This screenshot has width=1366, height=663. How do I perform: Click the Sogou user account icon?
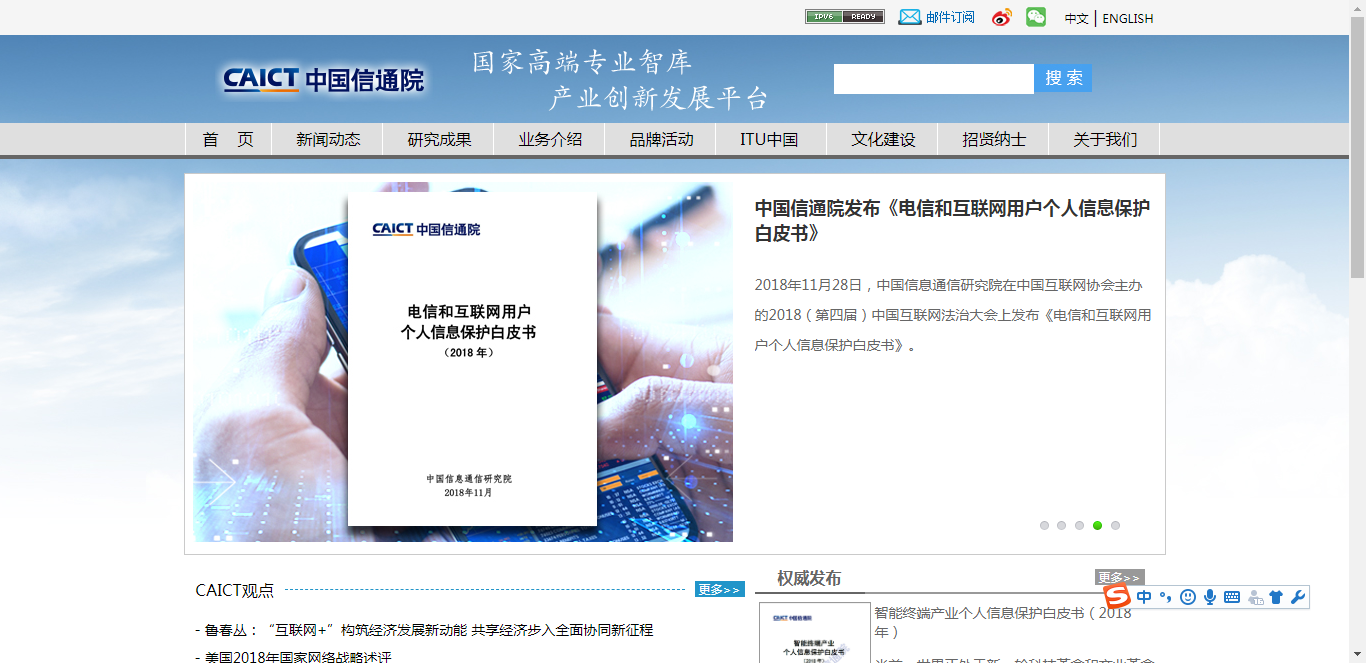point(1255,597)
